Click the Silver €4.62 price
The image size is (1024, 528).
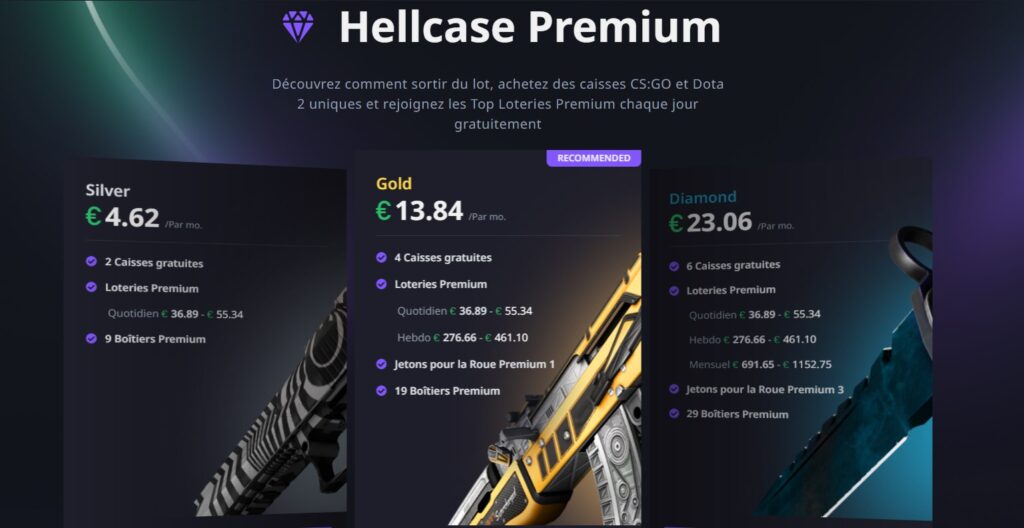[x=123, y=217]
